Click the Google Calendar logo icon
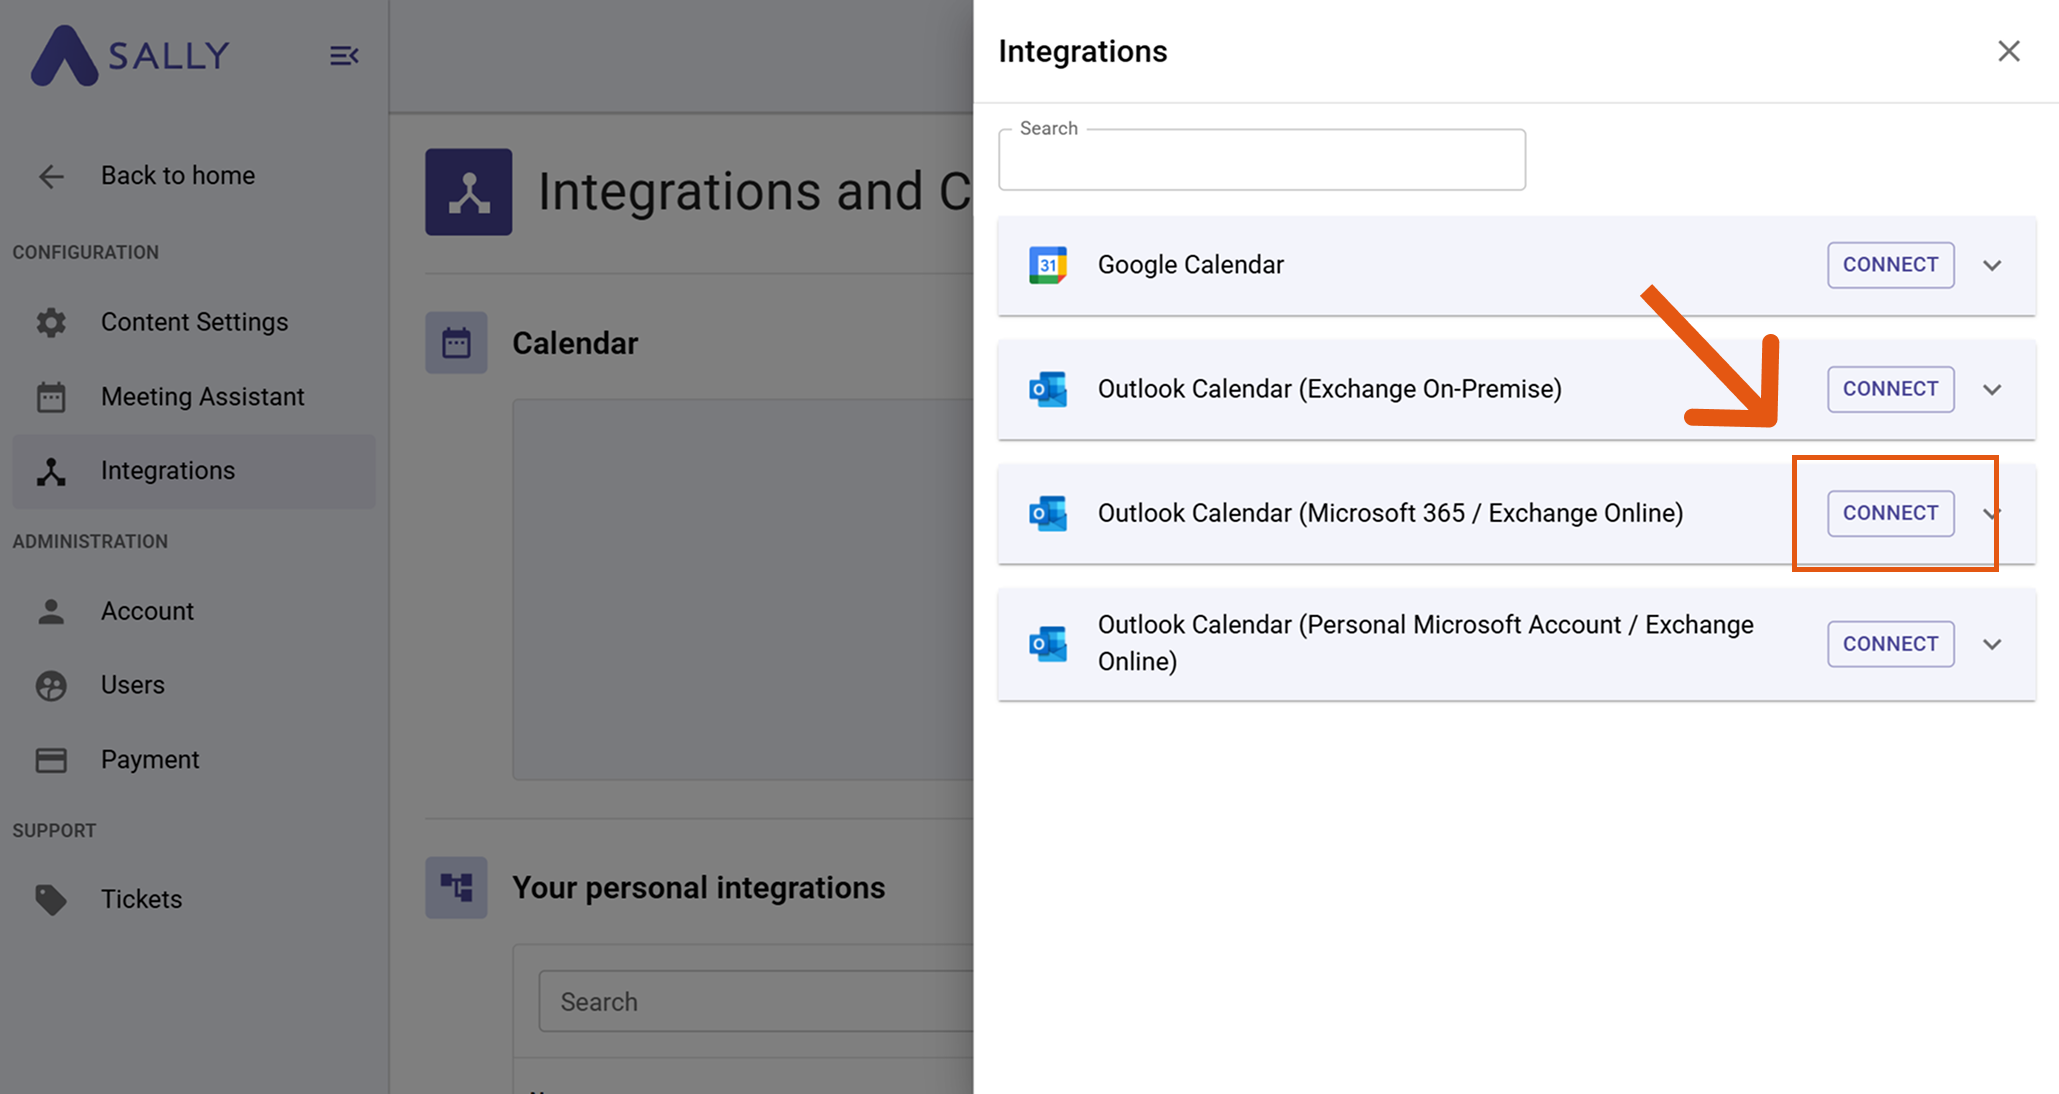 1047,265
